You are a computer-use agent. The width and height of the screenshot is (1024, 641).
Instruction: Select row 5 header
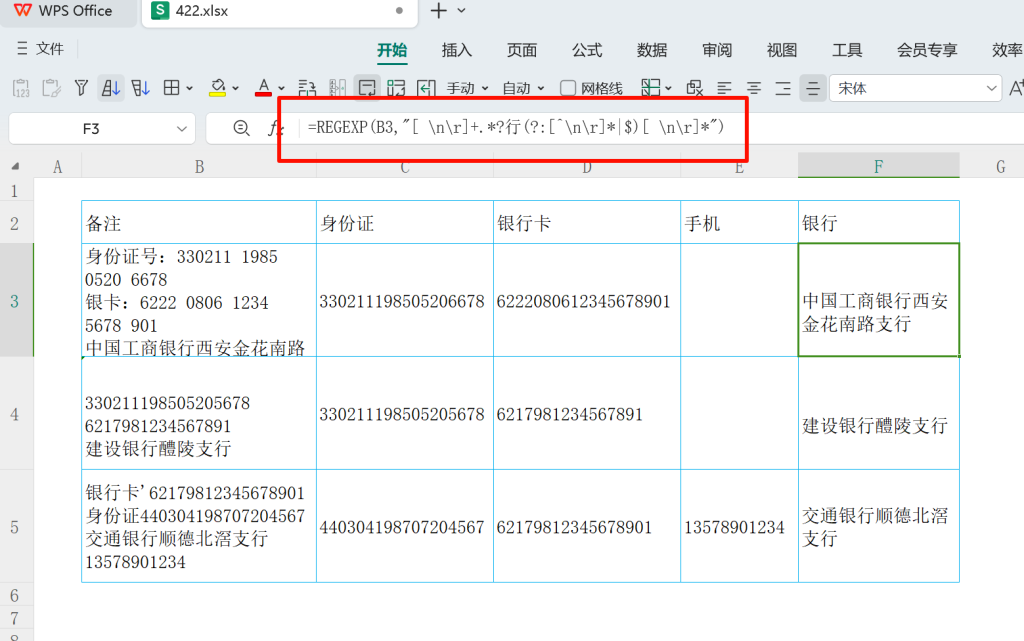[x=14, y=527]
